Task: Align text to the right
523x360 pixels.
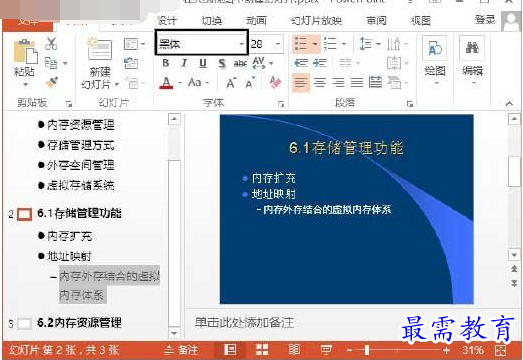Action: pyautogui.click(x=338, y=82)
